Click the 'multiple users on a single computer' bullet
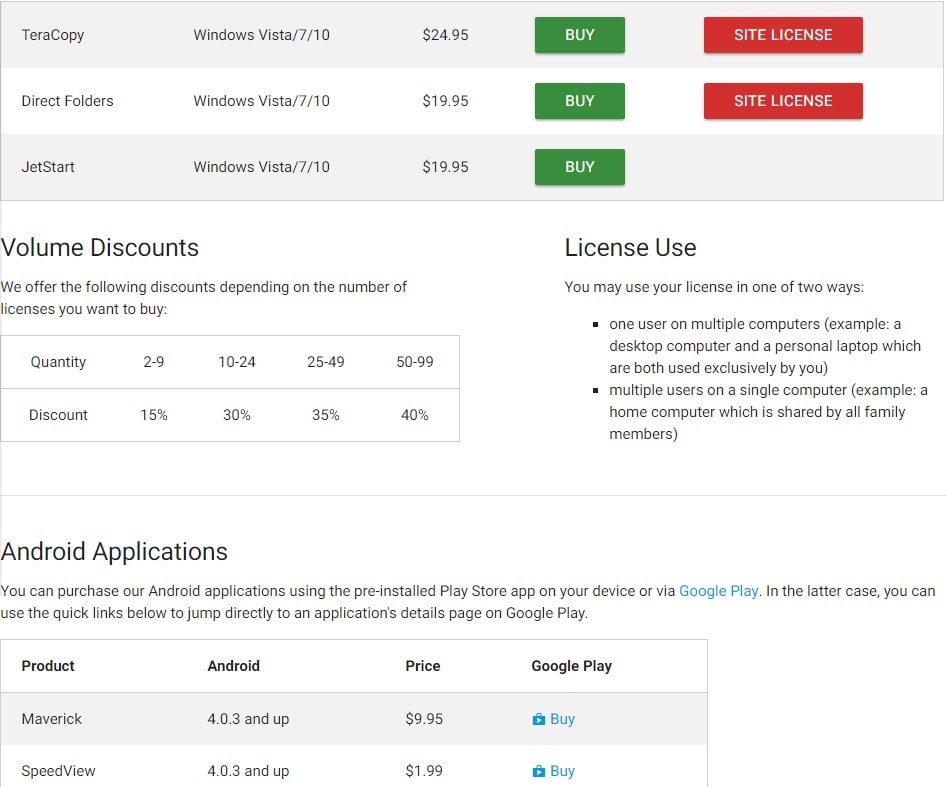The image size is (946, 787). click(768, 412)
